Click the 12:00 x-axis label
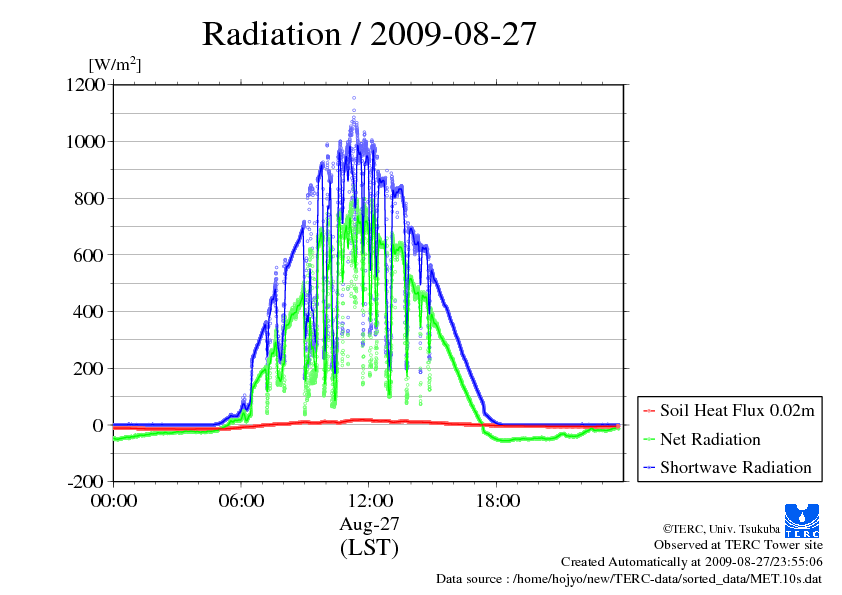Image resolution: width=842 pixels, height=595 pixels. pos(369,501)
